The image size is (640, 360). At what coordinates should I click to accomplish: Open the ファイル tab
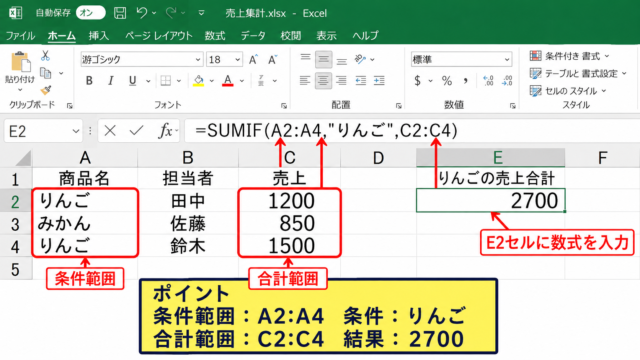click(20, 36)
